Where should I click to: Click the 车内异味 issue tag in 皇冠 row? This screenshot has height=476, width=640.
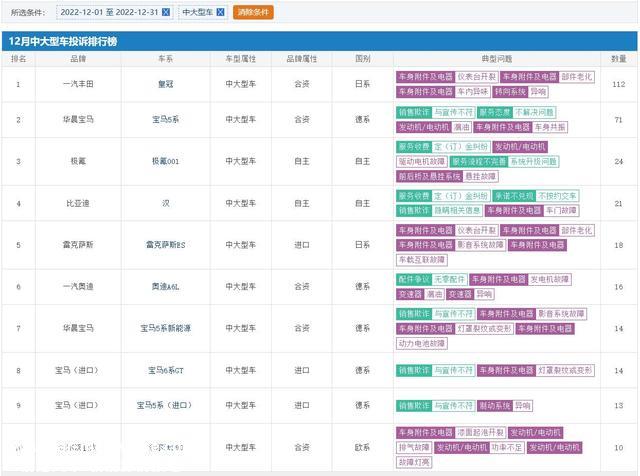click(472, 92)
